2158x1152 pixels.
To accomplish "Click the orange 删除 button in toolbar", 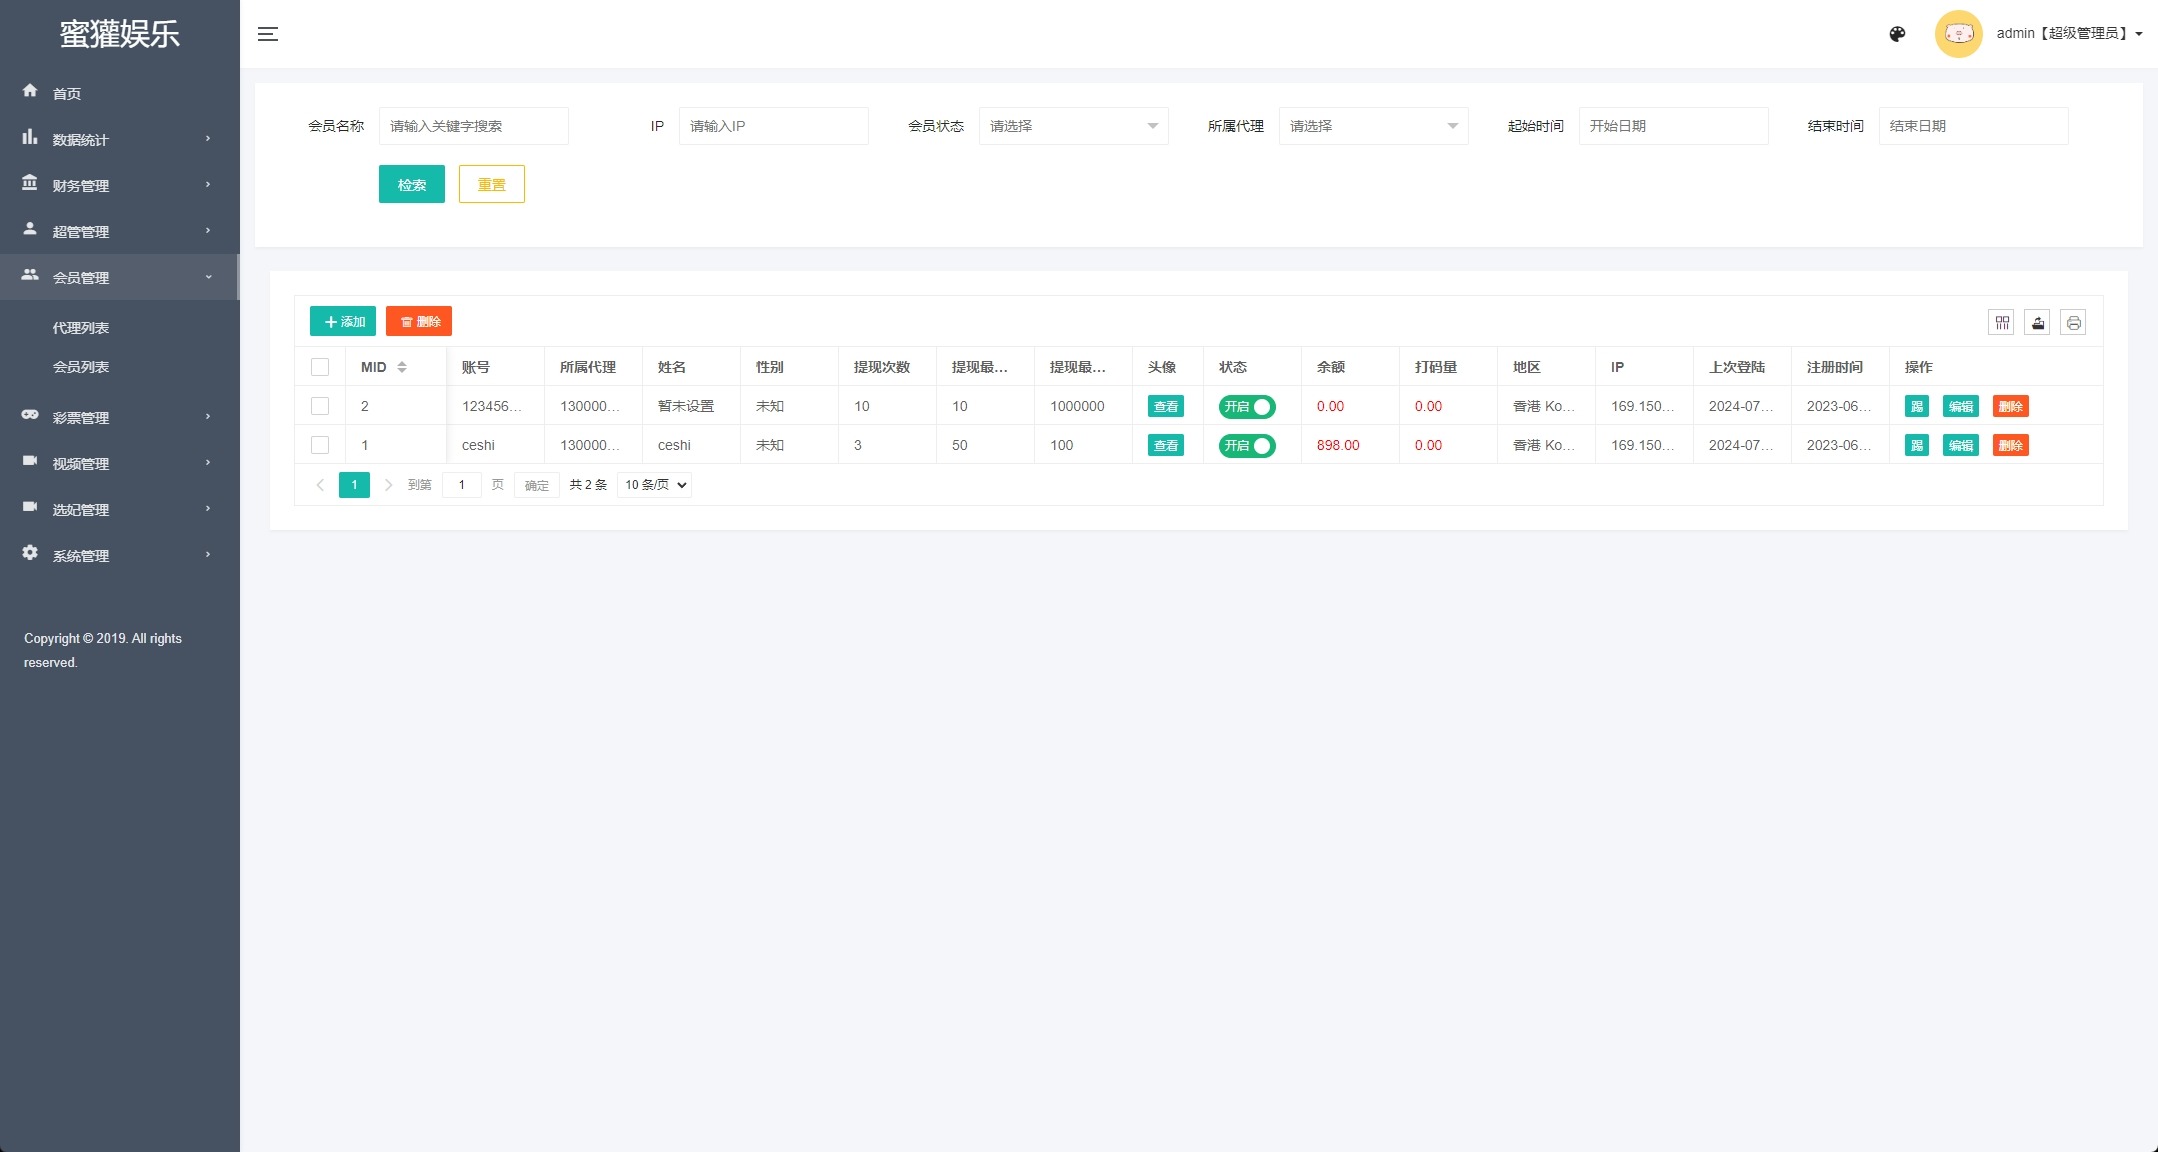I will pyautogui.click(x=419, y=321).
